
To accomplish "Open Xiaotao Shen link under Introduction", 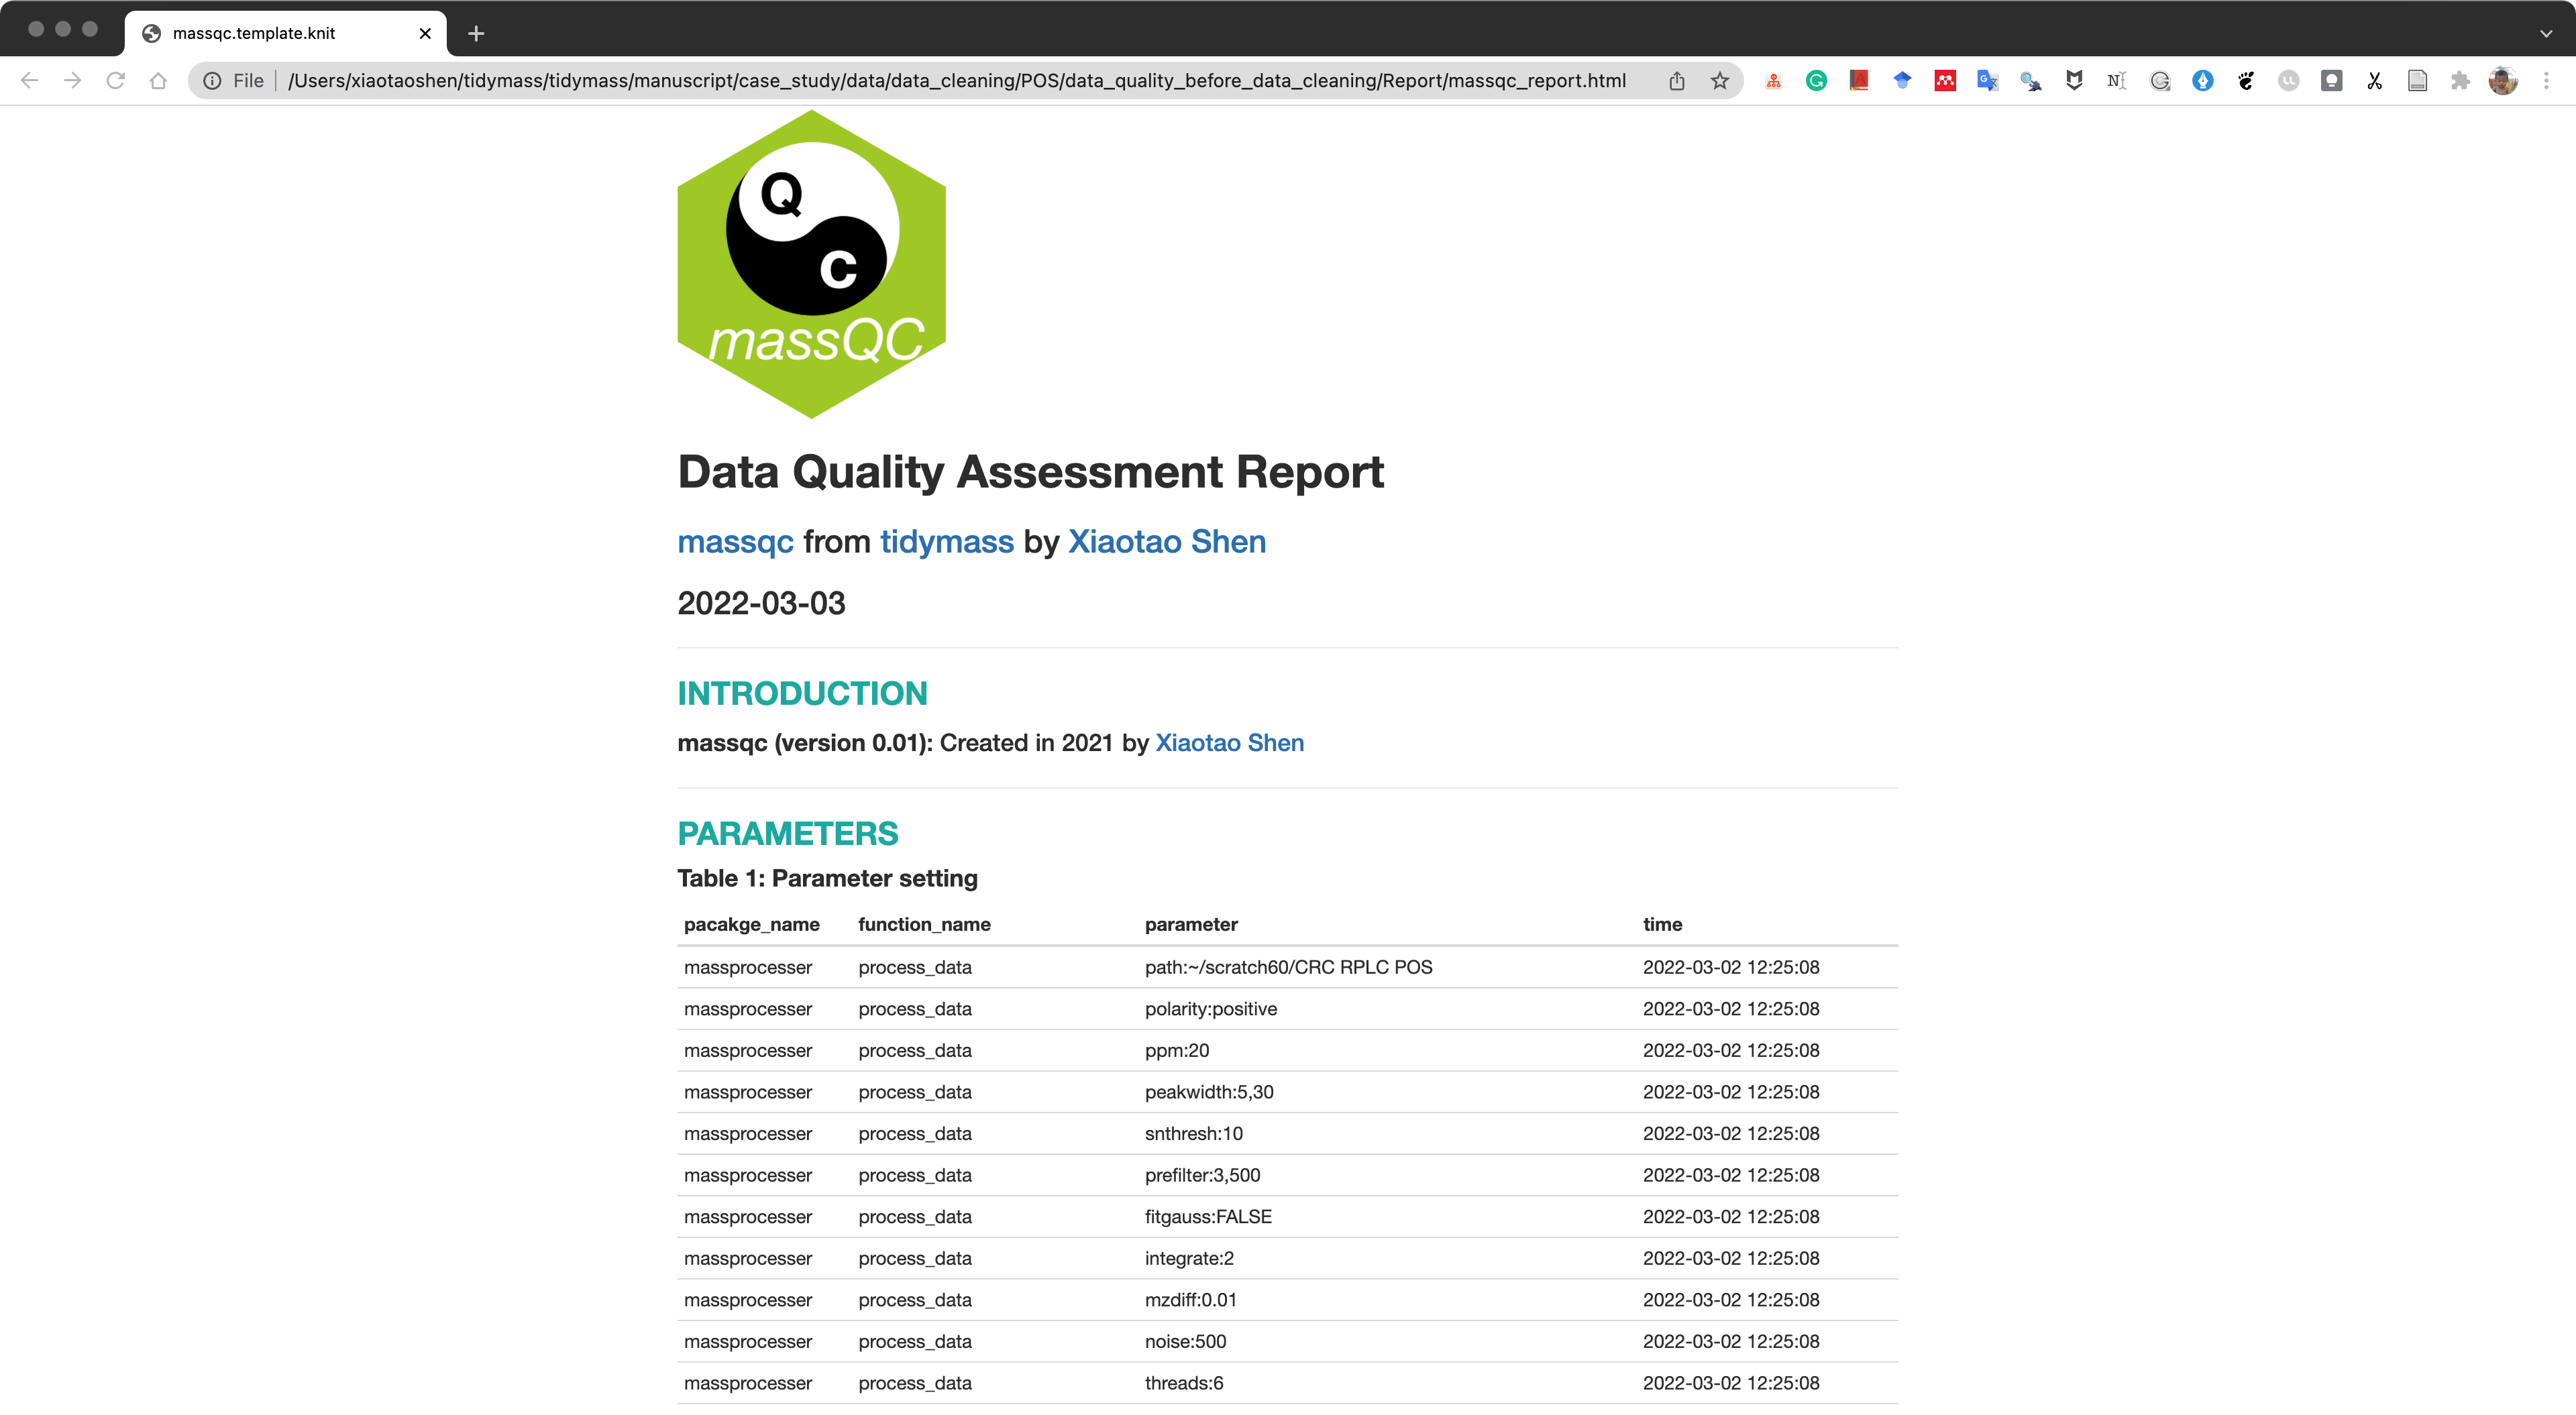I will click(1229, 743).
